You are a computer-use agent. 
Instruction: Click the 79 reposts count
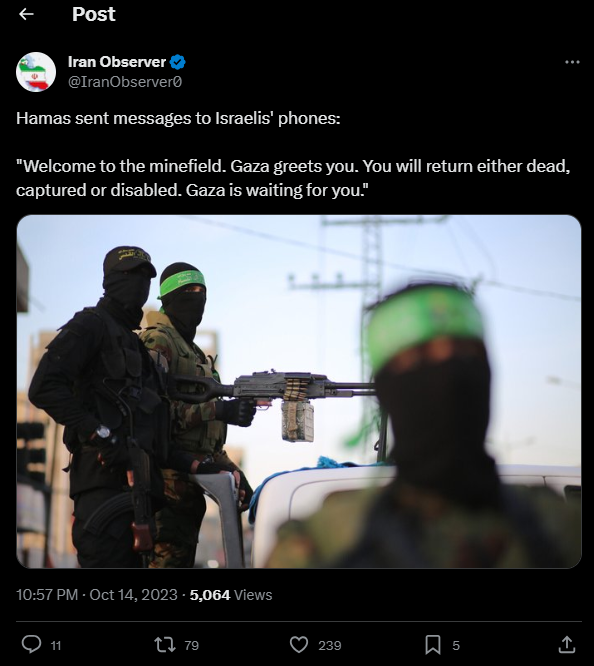(x=192, y=645)
